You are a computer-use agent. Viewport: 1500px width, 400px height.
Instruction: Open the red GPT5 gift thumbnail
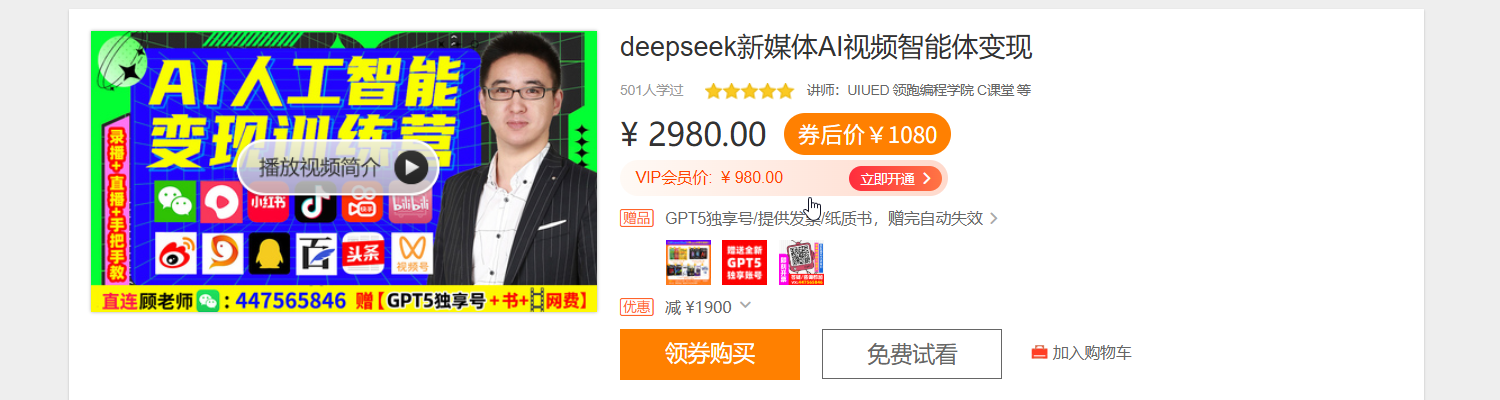(744, 263)
